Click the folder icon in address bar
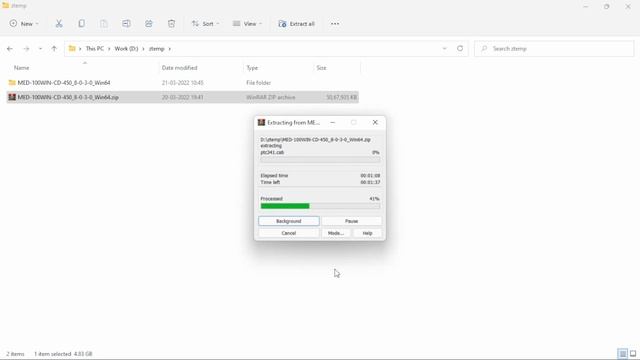 [x=72, y=49]
